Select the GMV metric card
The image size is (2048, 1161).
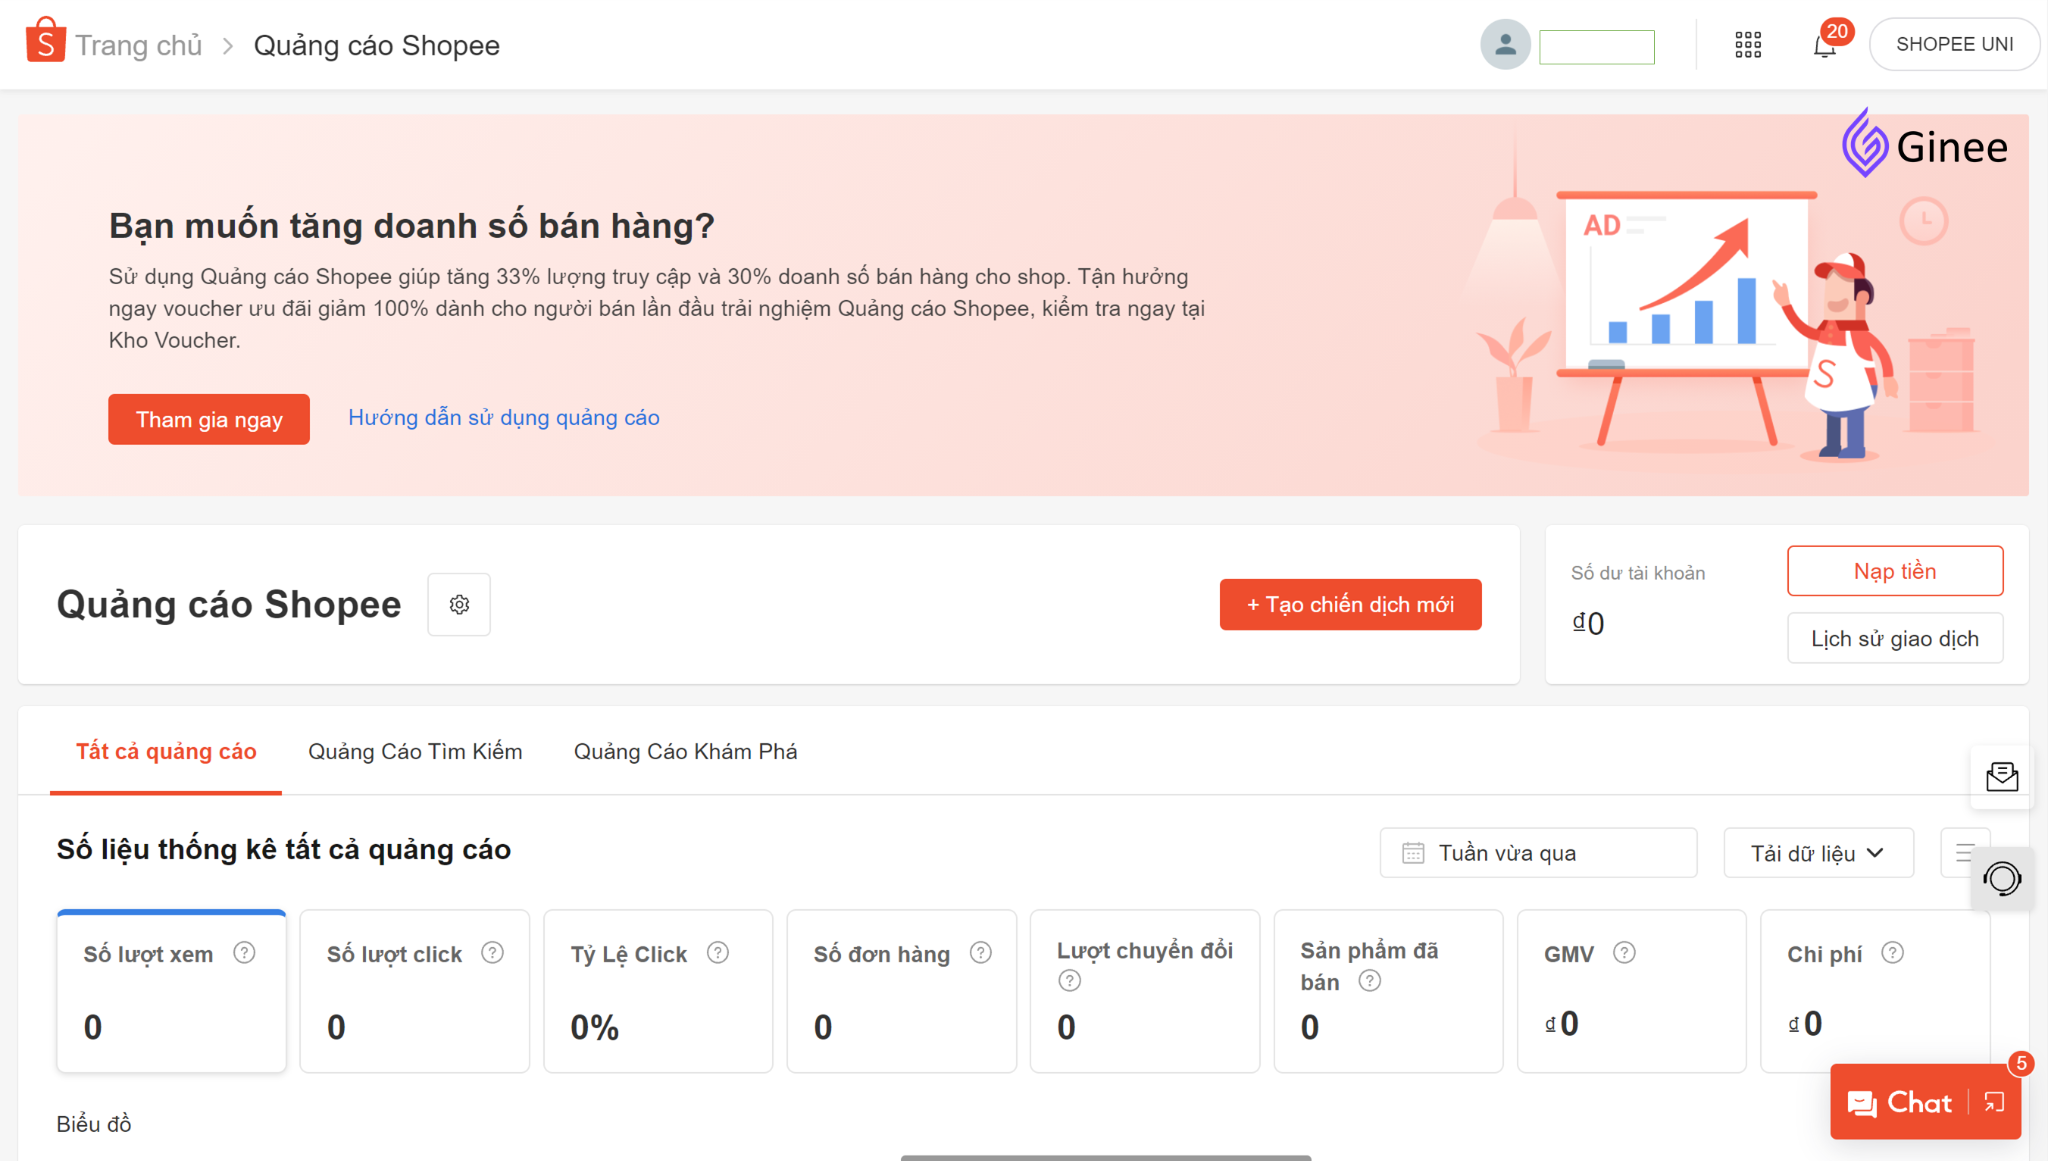pos(1632,991)
